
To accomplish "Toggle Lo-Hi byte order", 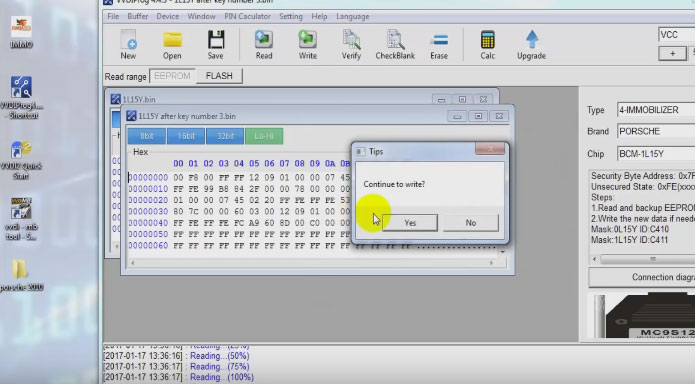I will 264,136.
